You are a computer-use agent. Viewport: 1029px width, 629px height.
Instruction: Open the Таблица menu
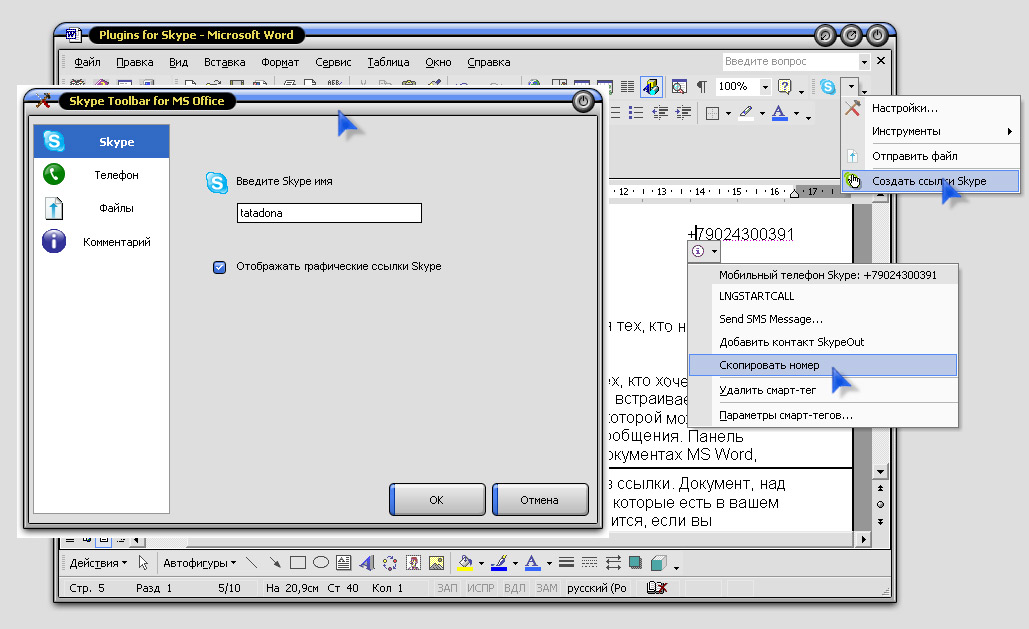[388, 62]
